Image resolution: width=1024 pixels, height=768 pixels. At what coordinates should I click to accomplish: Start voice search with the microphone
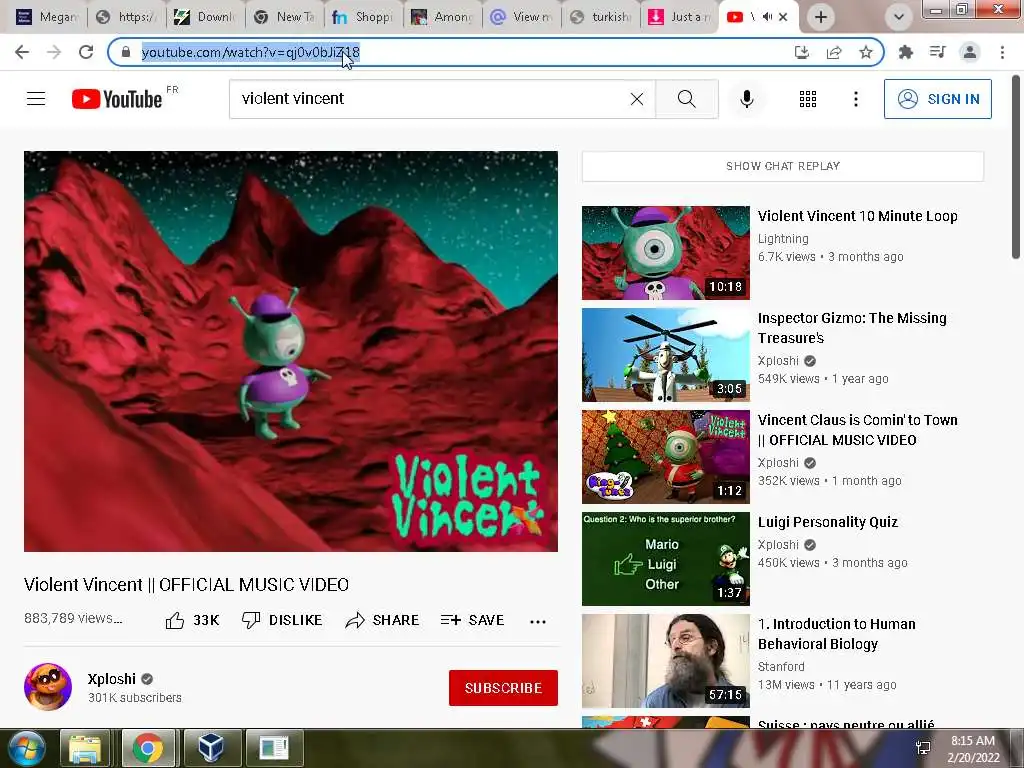point(747,99)
